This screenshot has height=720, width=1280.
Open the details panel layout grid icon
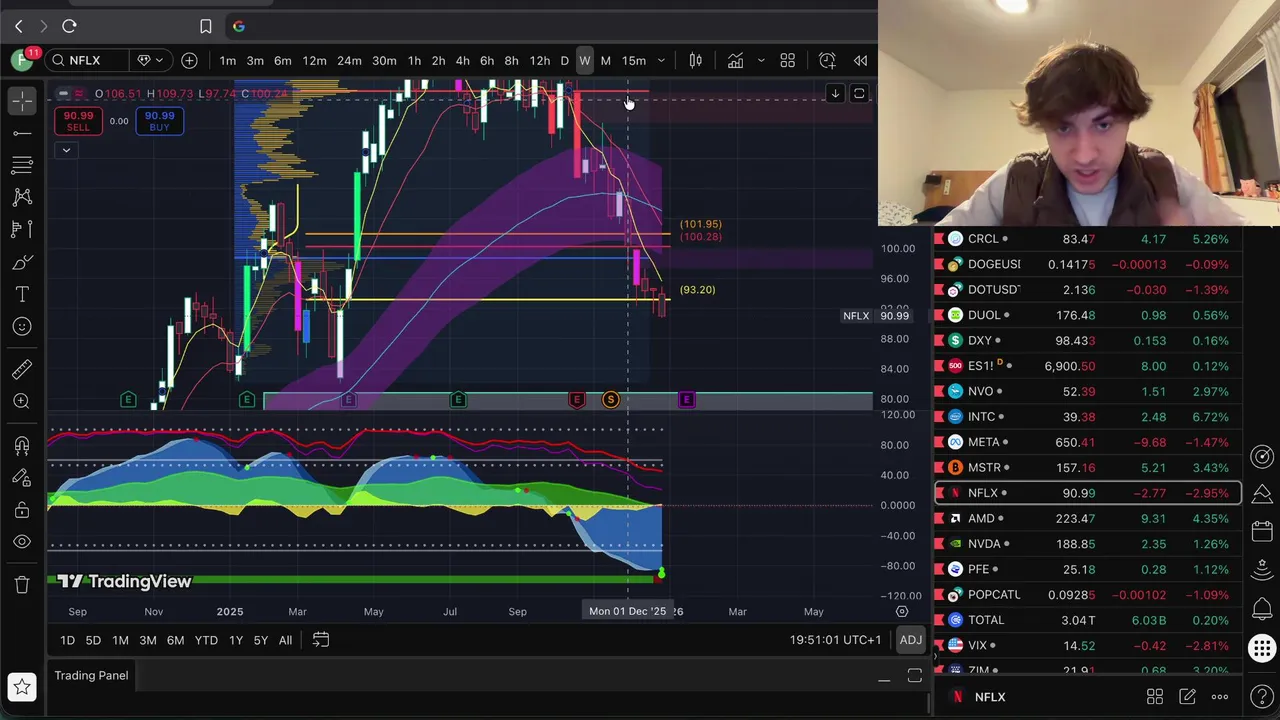(x=1155, y=697)
